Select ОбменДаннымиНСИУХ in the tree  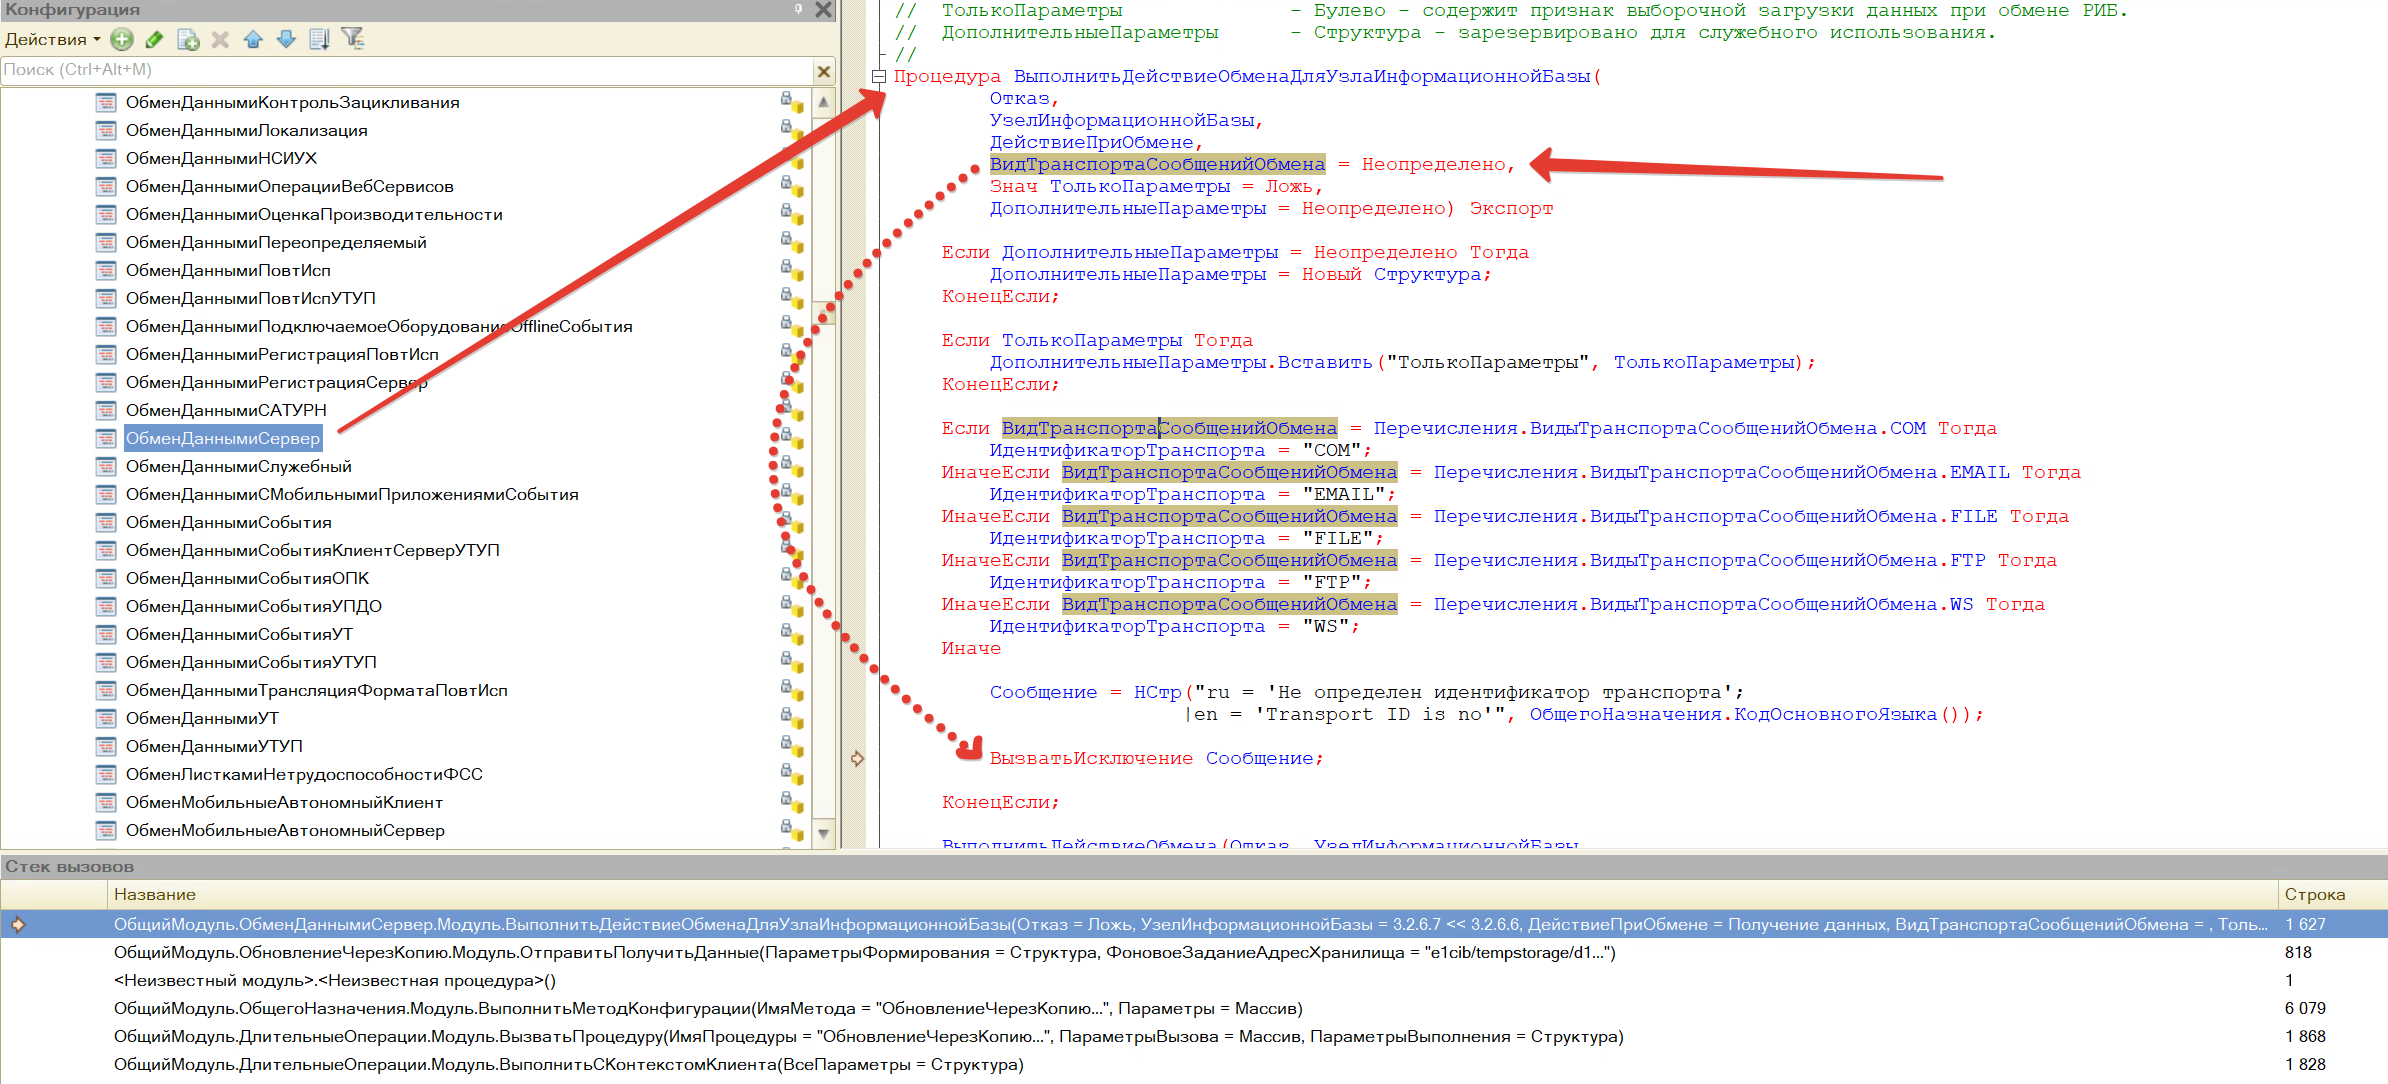coord(221,158)
